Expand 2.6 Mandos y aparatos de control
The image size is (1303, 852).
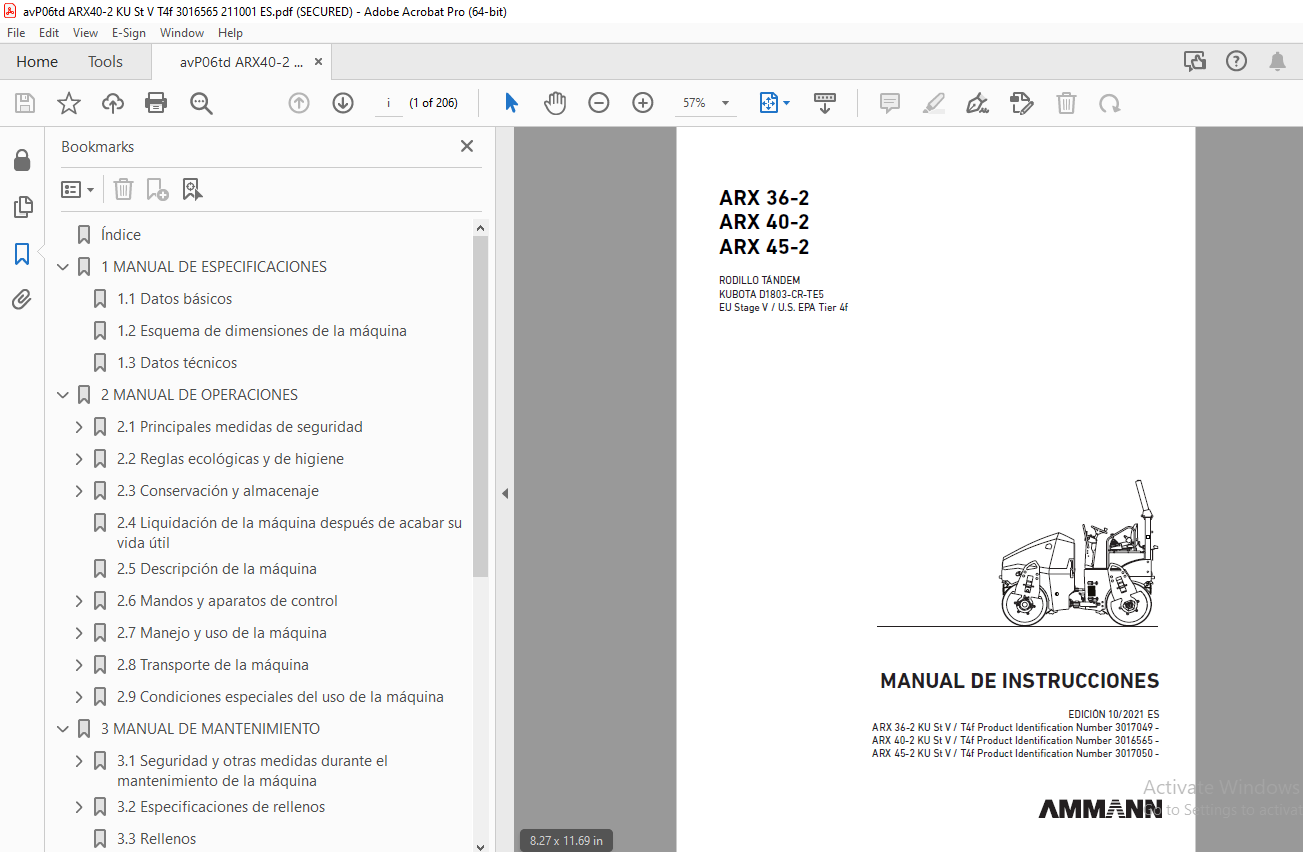coord(79,601)
